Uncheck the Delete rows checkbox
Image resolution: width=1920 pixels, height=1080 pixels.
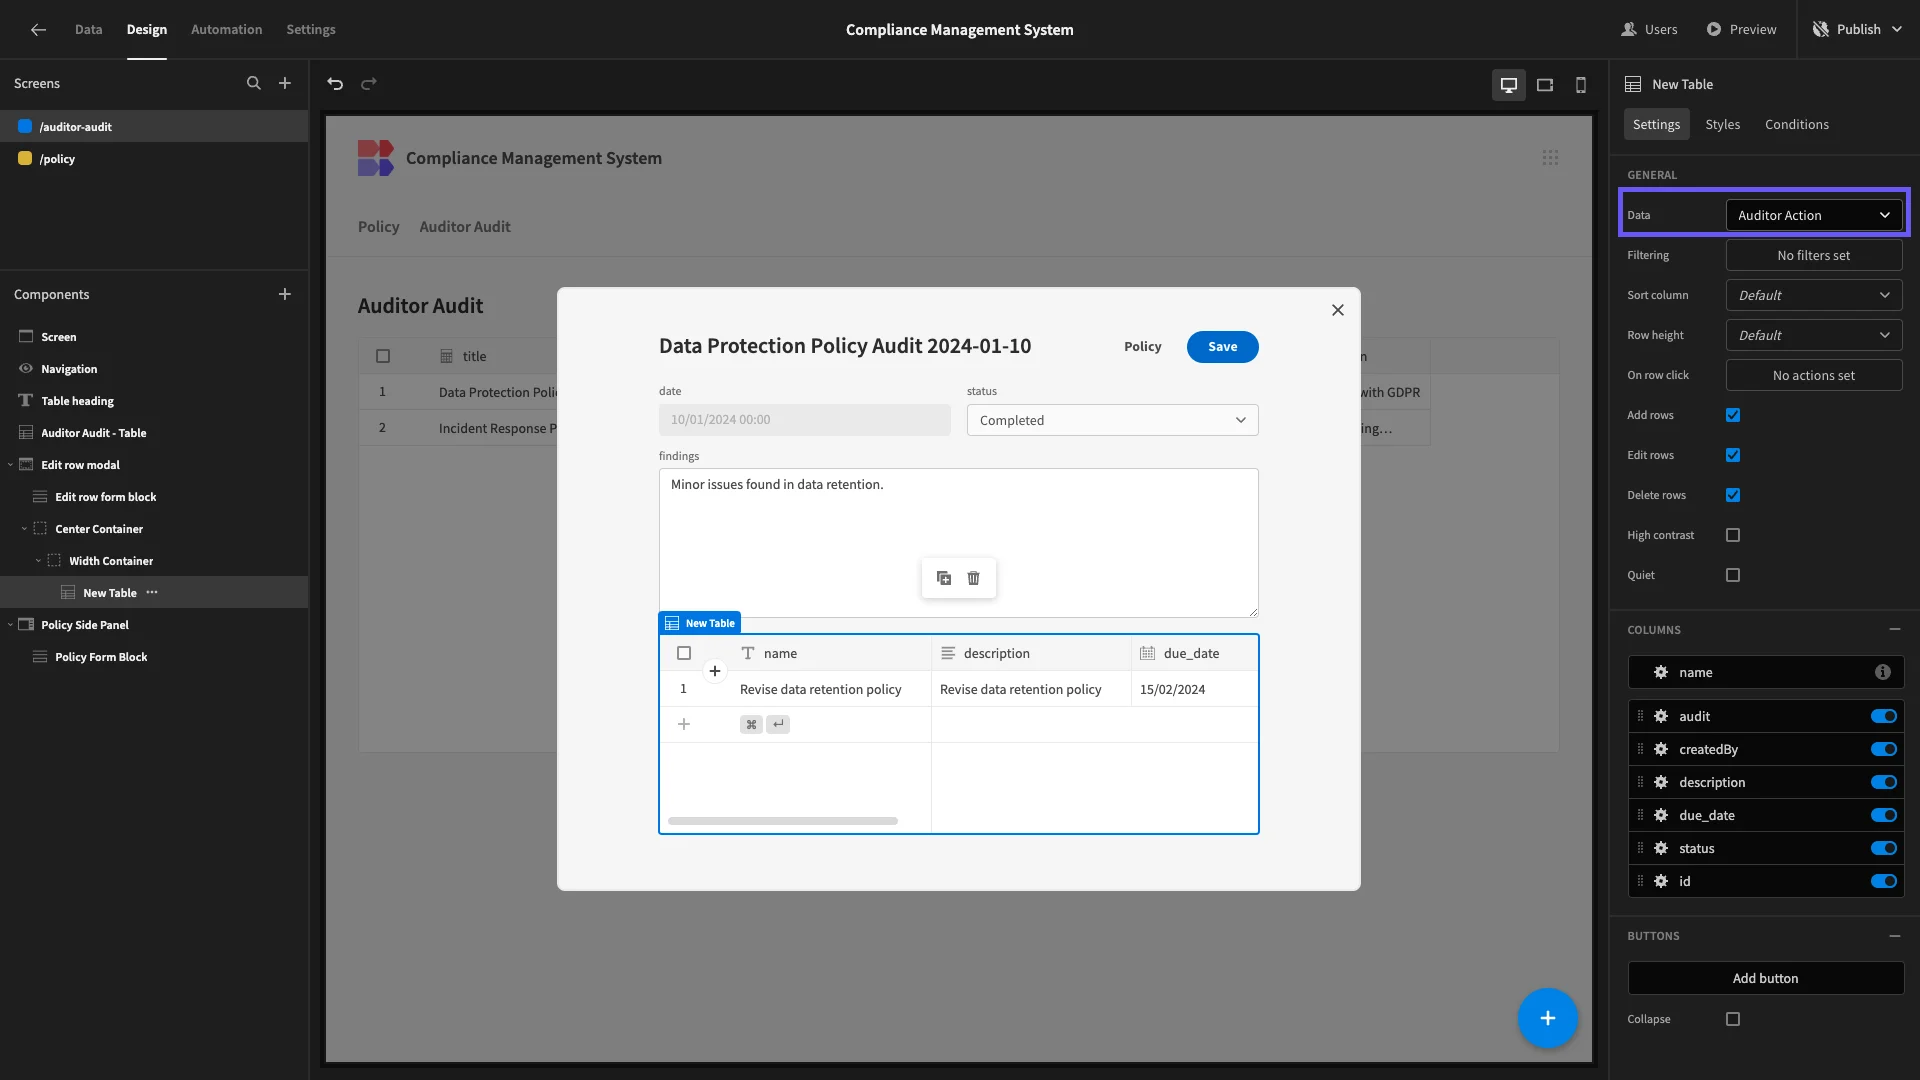[1733, 495]
